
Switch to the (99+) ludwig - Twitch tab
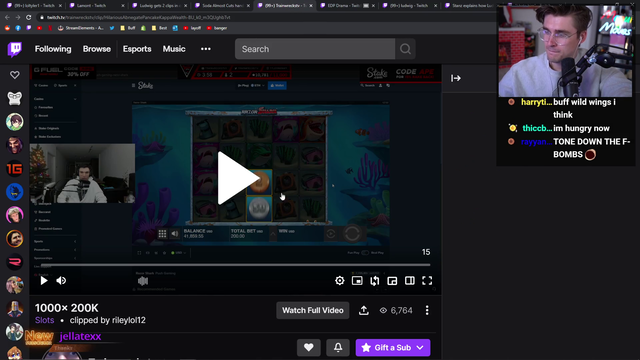pos(409,6)
